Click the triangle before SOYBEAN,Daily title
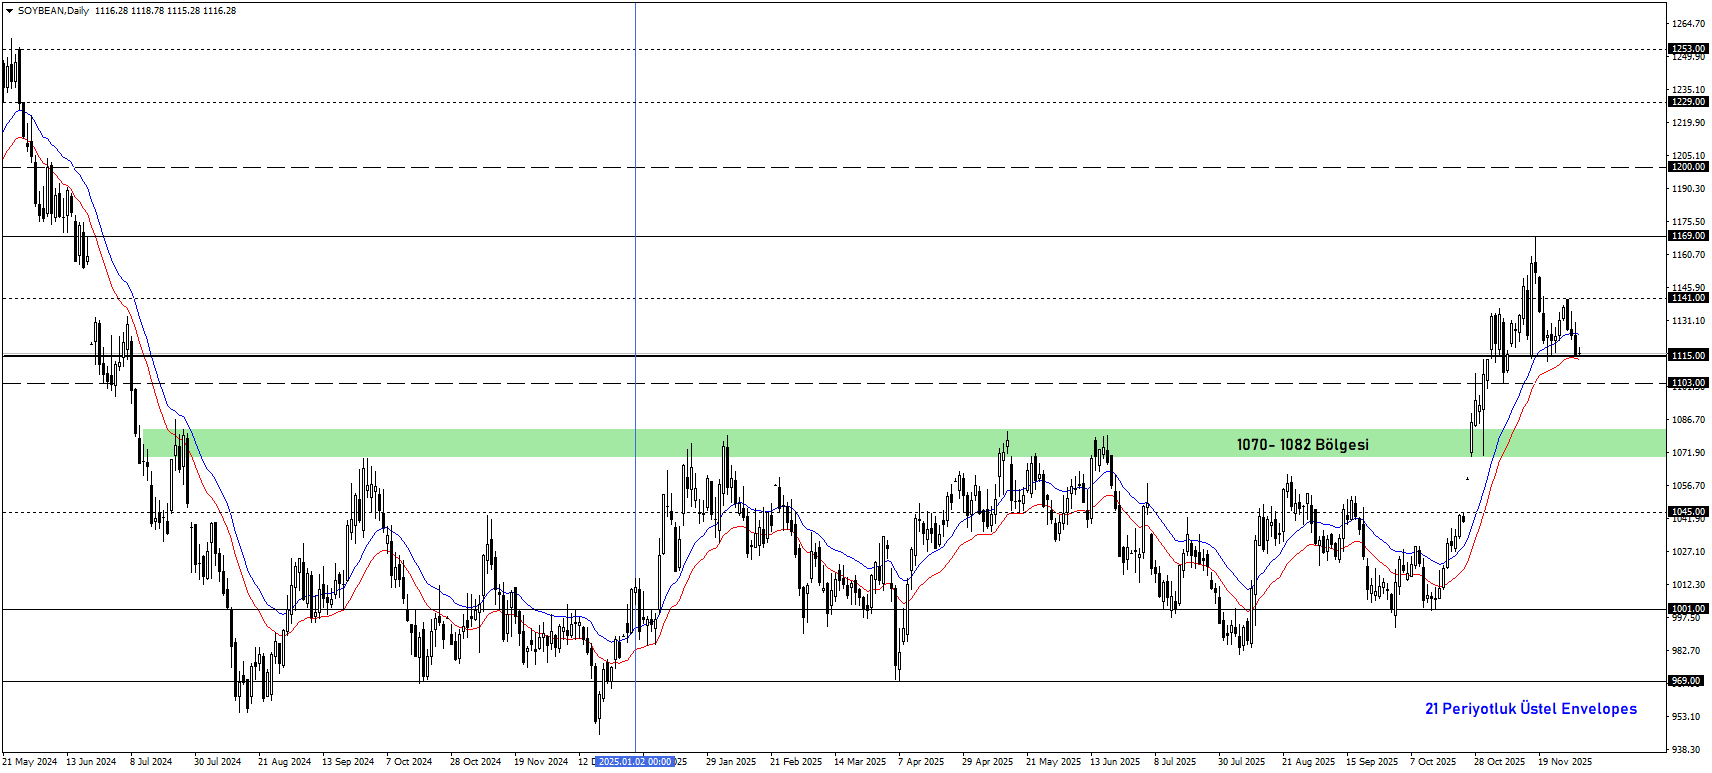 pyautogui.click(x=9, y=11)
